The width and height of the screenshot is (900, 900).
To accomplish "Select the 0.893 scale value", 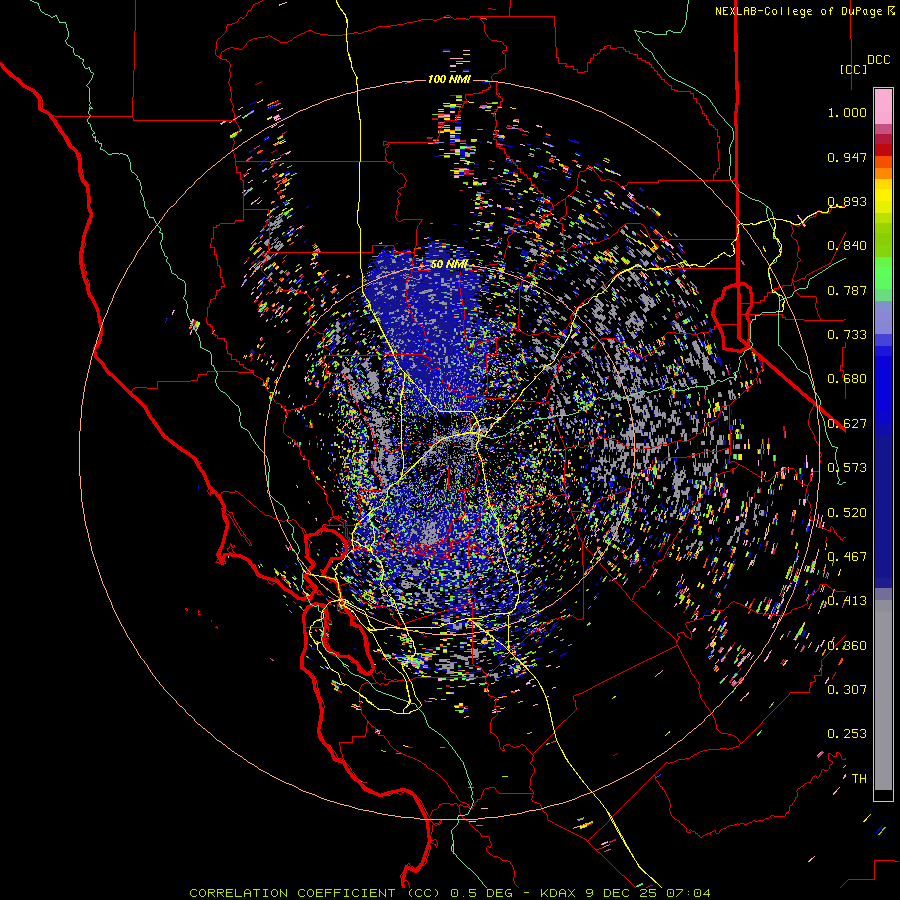I will tap(847, 201).
